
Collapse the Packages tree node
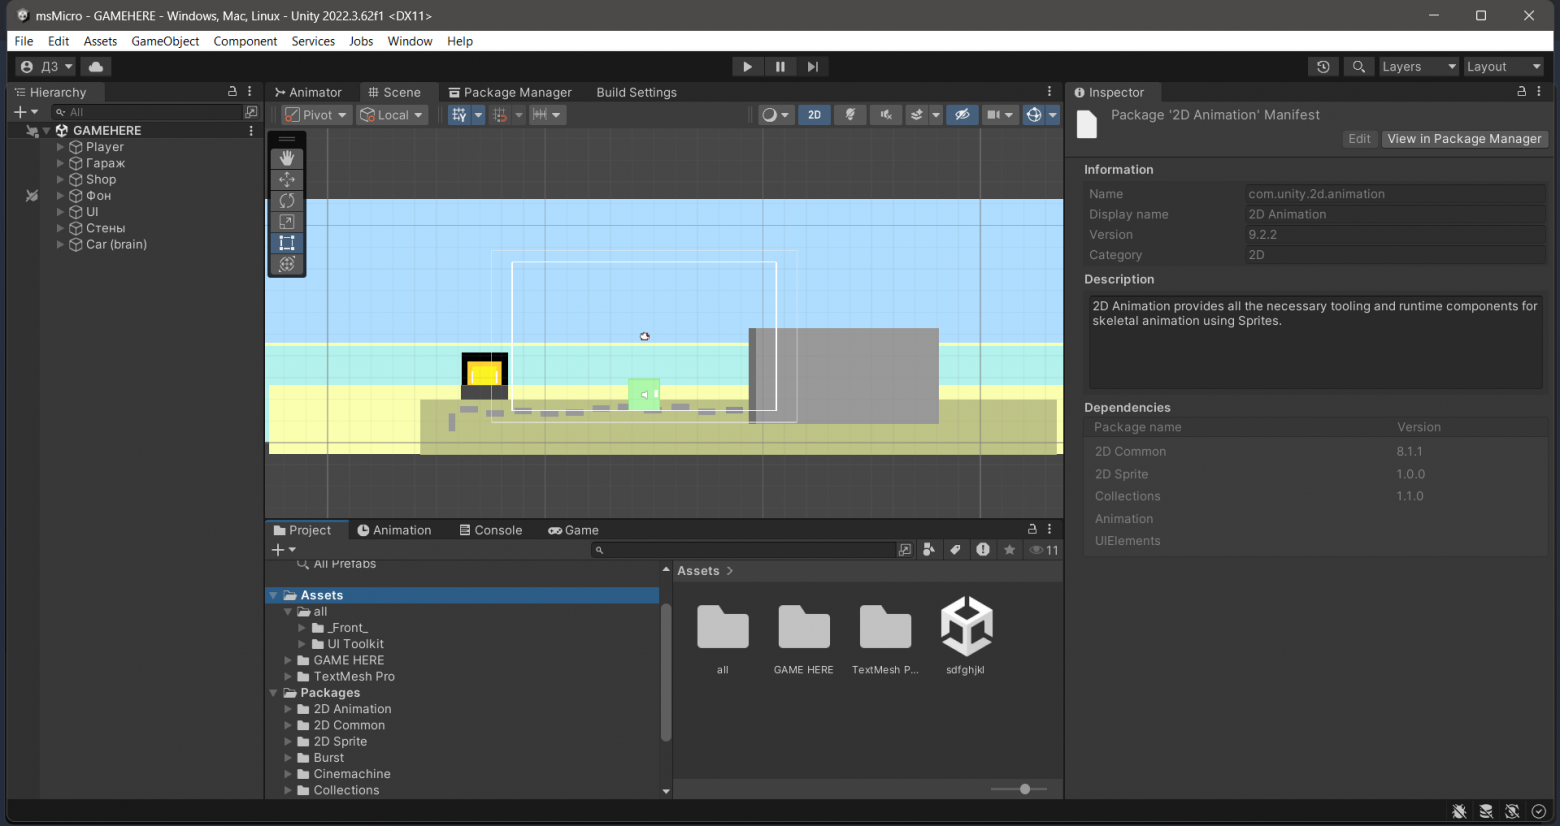(274, 693)
